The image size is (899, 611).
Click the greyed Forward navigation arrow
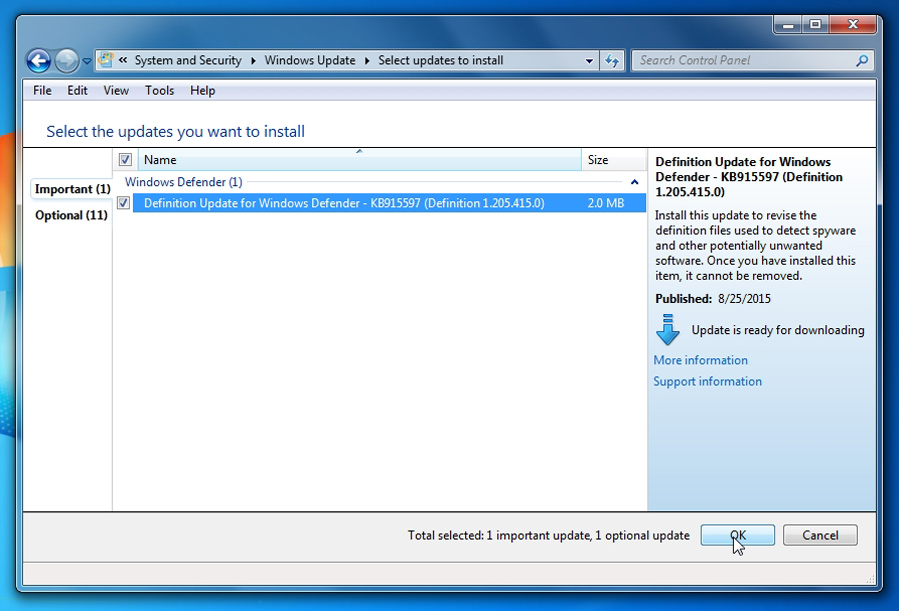pyautogui.click(x=67, y=61)
